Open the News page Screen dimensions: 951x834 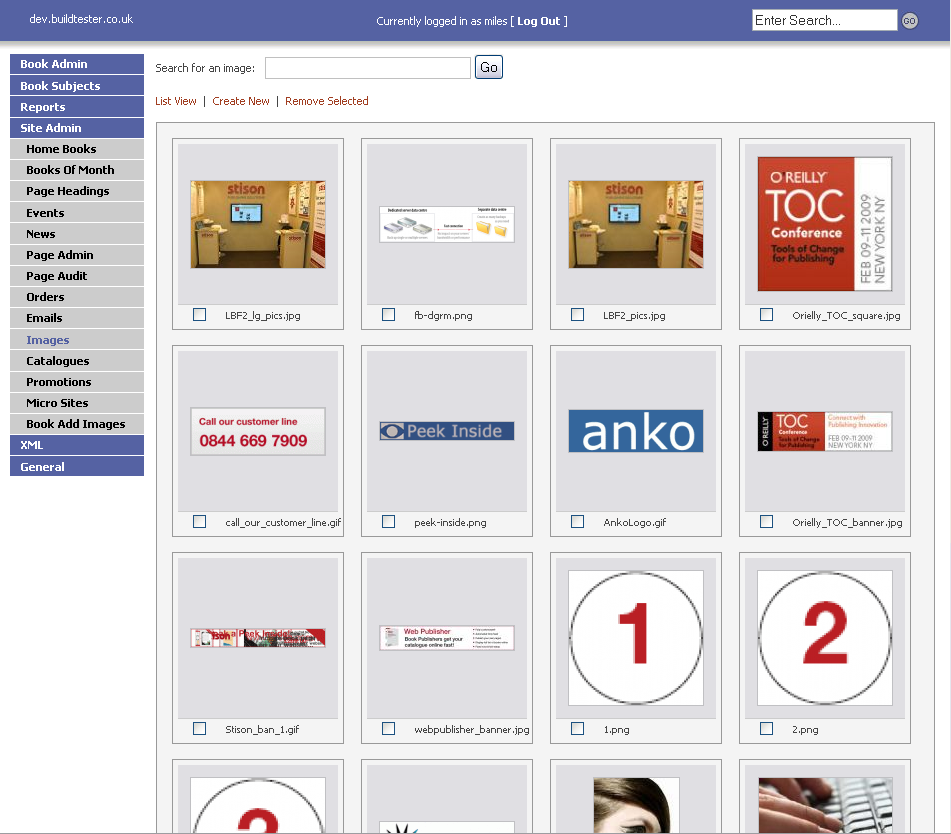pos(77,234)
